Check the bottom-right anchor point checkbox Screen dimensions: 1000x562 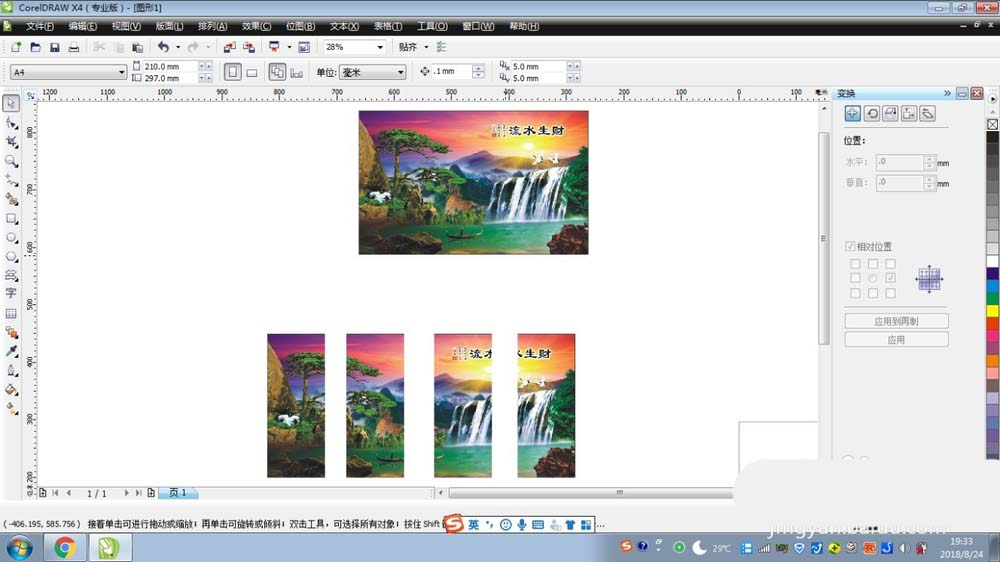890,293
